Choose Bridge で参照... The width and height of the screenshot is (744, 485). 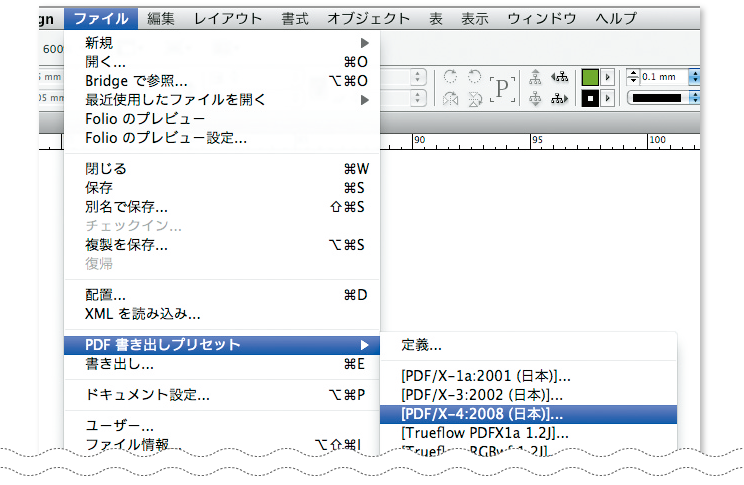(x=222, y=81)
